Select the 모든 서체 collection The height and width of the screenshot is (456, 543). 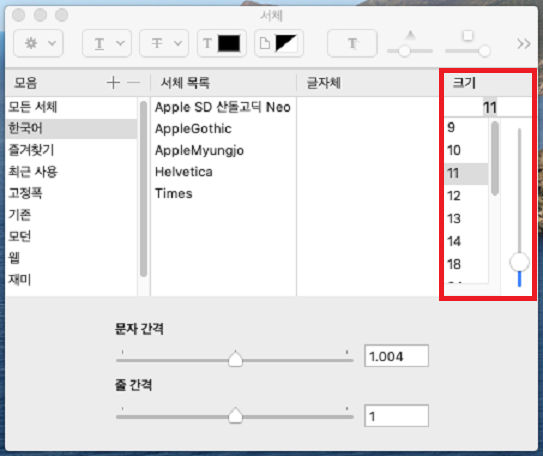(x=71, y=107)
